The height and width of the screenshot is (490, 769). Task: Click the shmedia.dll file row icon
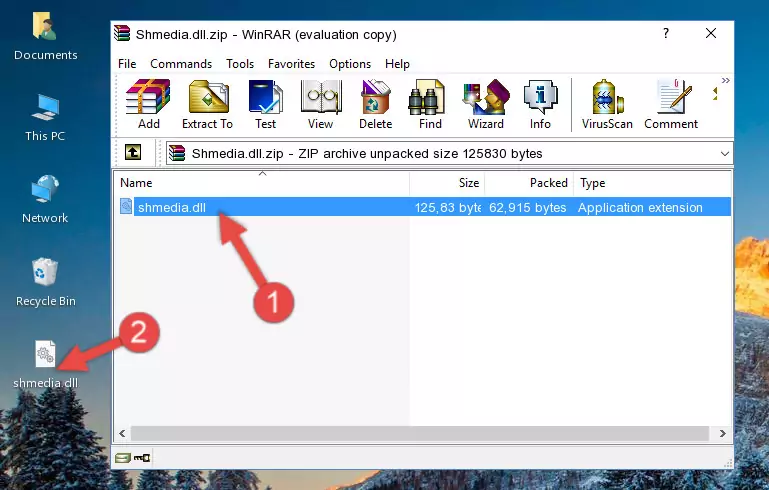tap(126, 206)
